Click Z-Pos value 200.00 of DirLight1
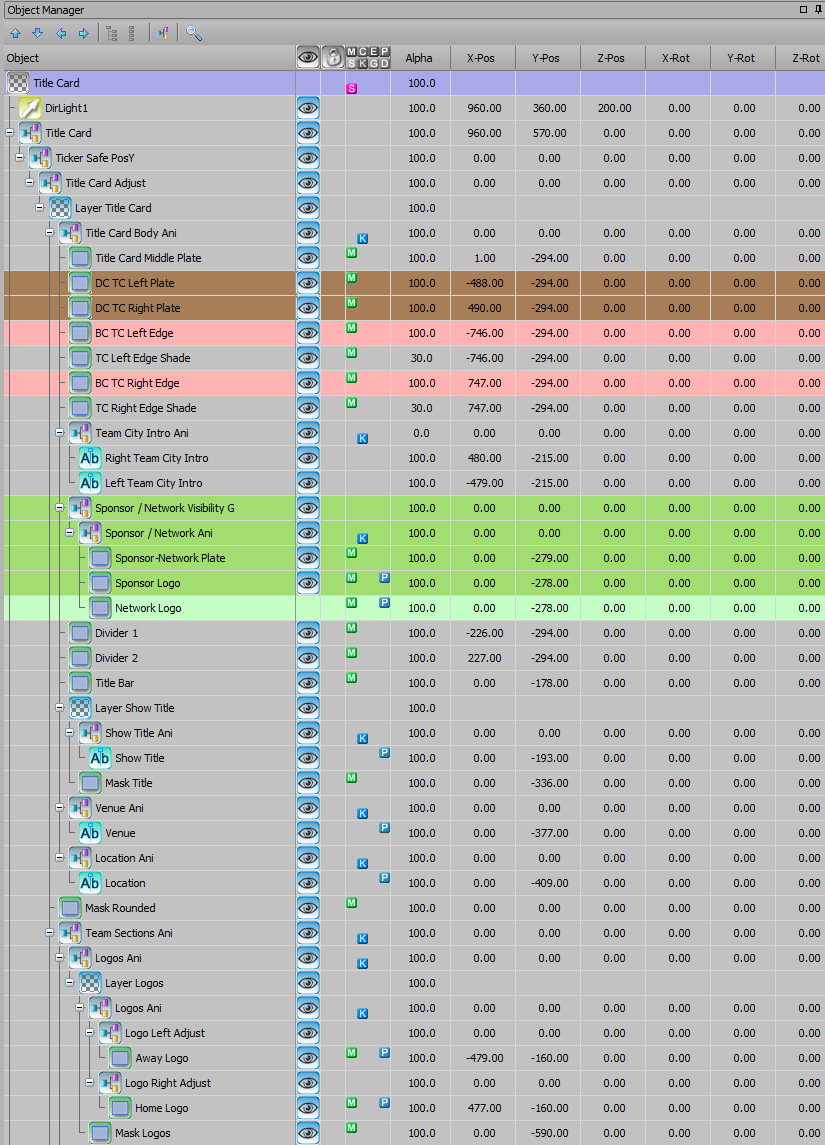The width and height of the screenshot is (825, 1145). click(615, 108)
